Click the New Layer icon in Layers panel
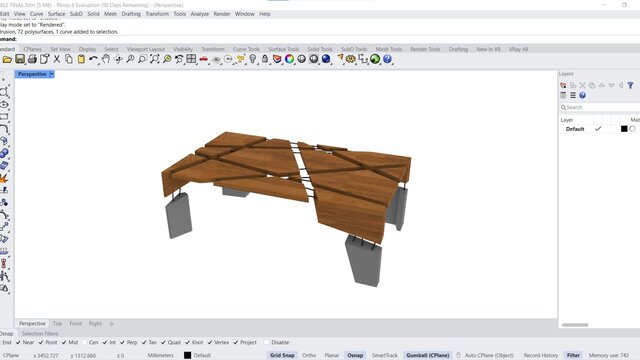Screen dimensions: 640x360 pos(563,85)
